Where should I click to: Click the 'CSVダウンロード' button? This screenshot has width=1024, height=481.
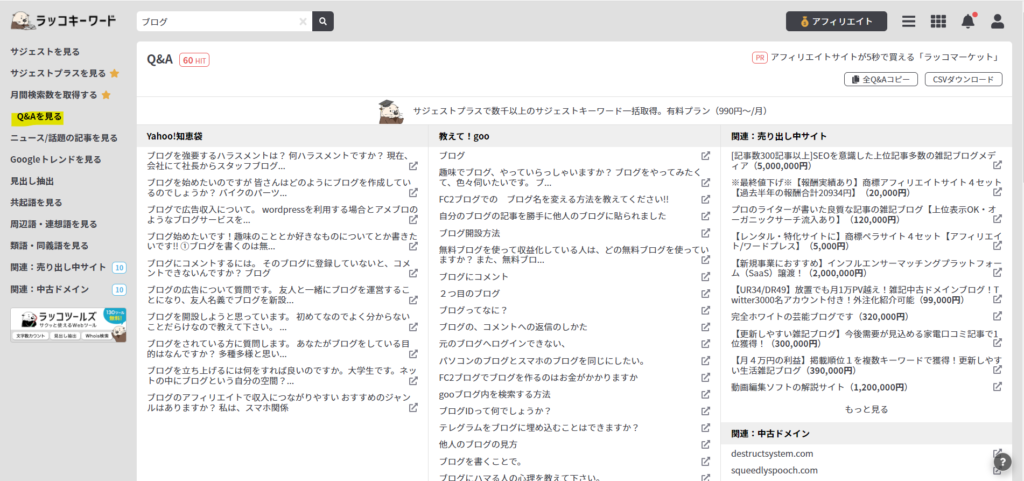pos(963,79)
